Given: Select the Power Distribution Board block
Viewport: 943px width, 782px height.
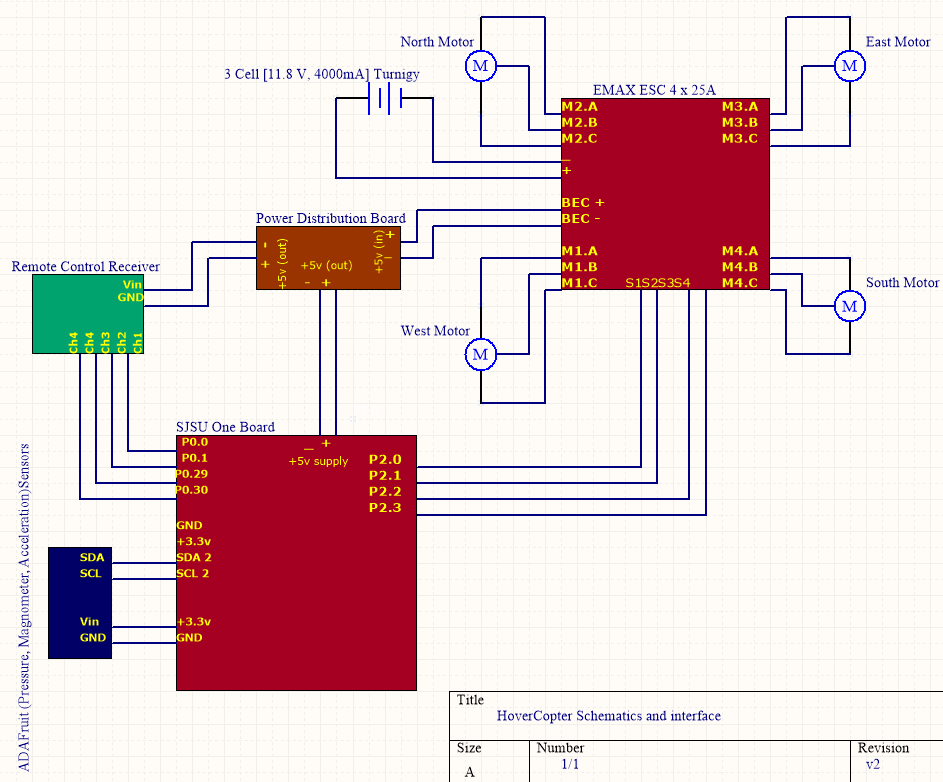Looking at the screenshot, I should tap(328, 258).
